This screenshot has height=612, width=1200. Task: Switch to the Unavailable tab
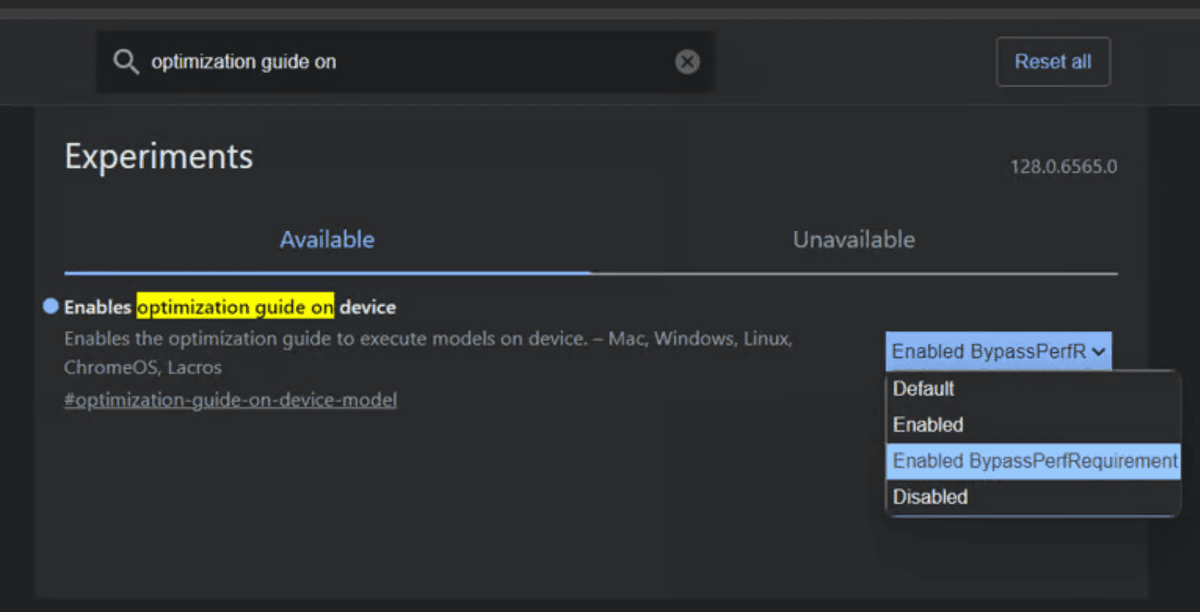[854, 240]
